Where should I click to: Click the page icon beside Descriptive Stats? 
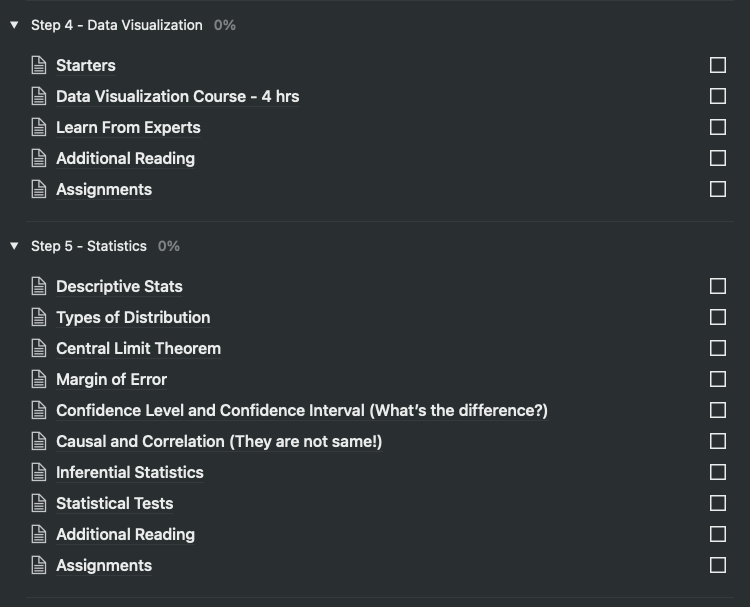pos(39,286)
